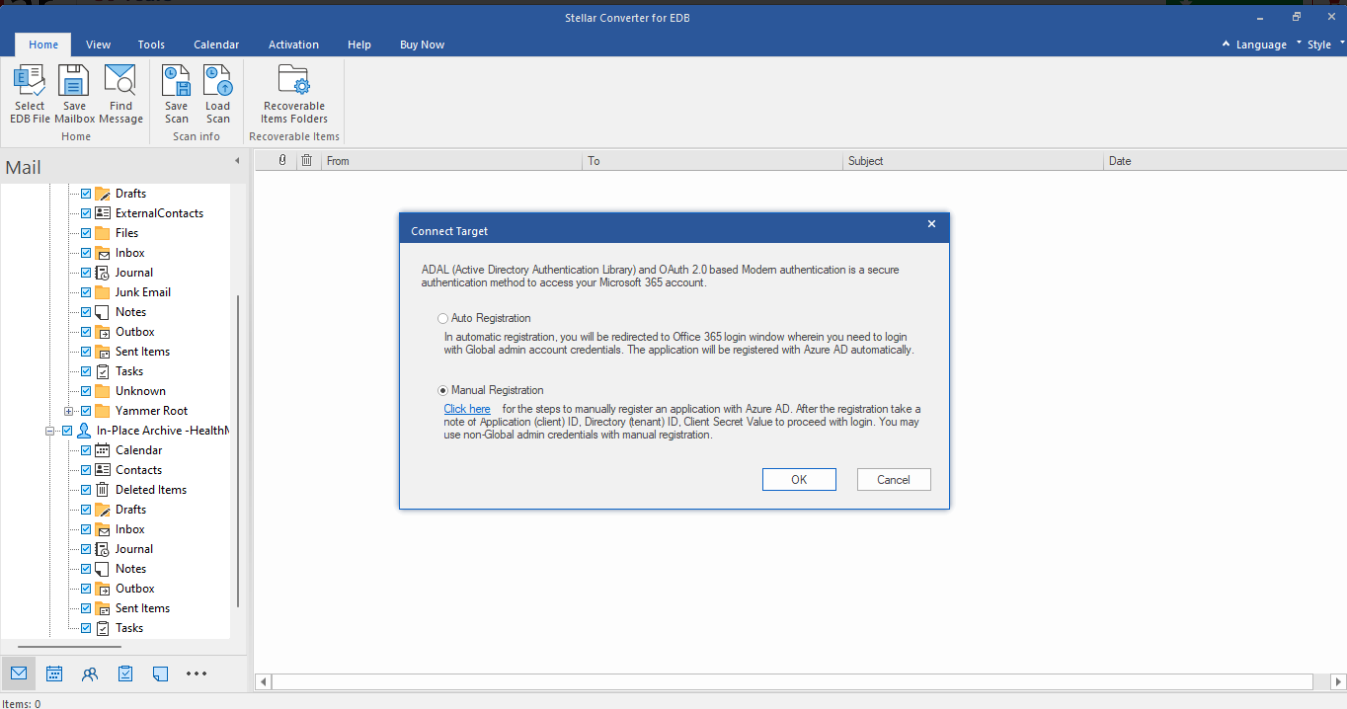Screen dimensions: 1347x709
Task: Select the Manual Registration option
Action: coord(443,390)
